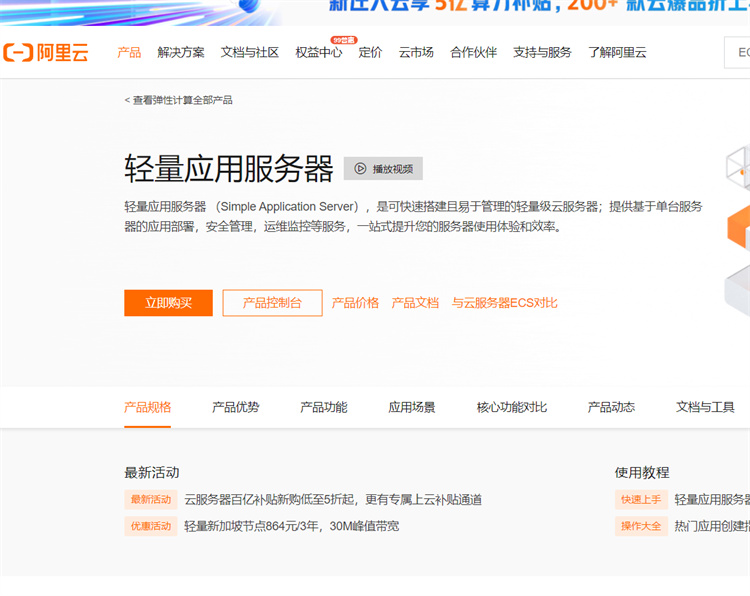This screenshot has width=750, height=596.
Task: Open the 与云服务器ECS对比 link
Action: click(x=504, y=303)
